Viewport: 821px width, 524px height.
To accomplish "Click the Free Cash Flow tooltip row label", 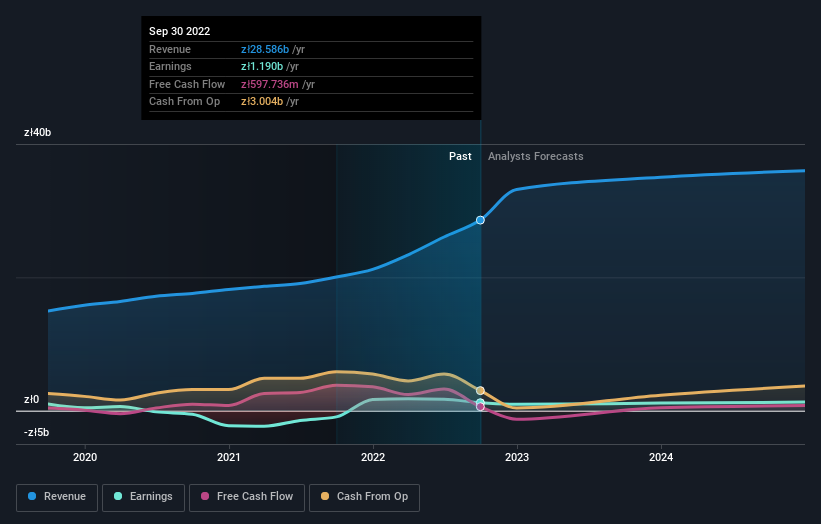I will pyautogui.click(x=187, y=84).
